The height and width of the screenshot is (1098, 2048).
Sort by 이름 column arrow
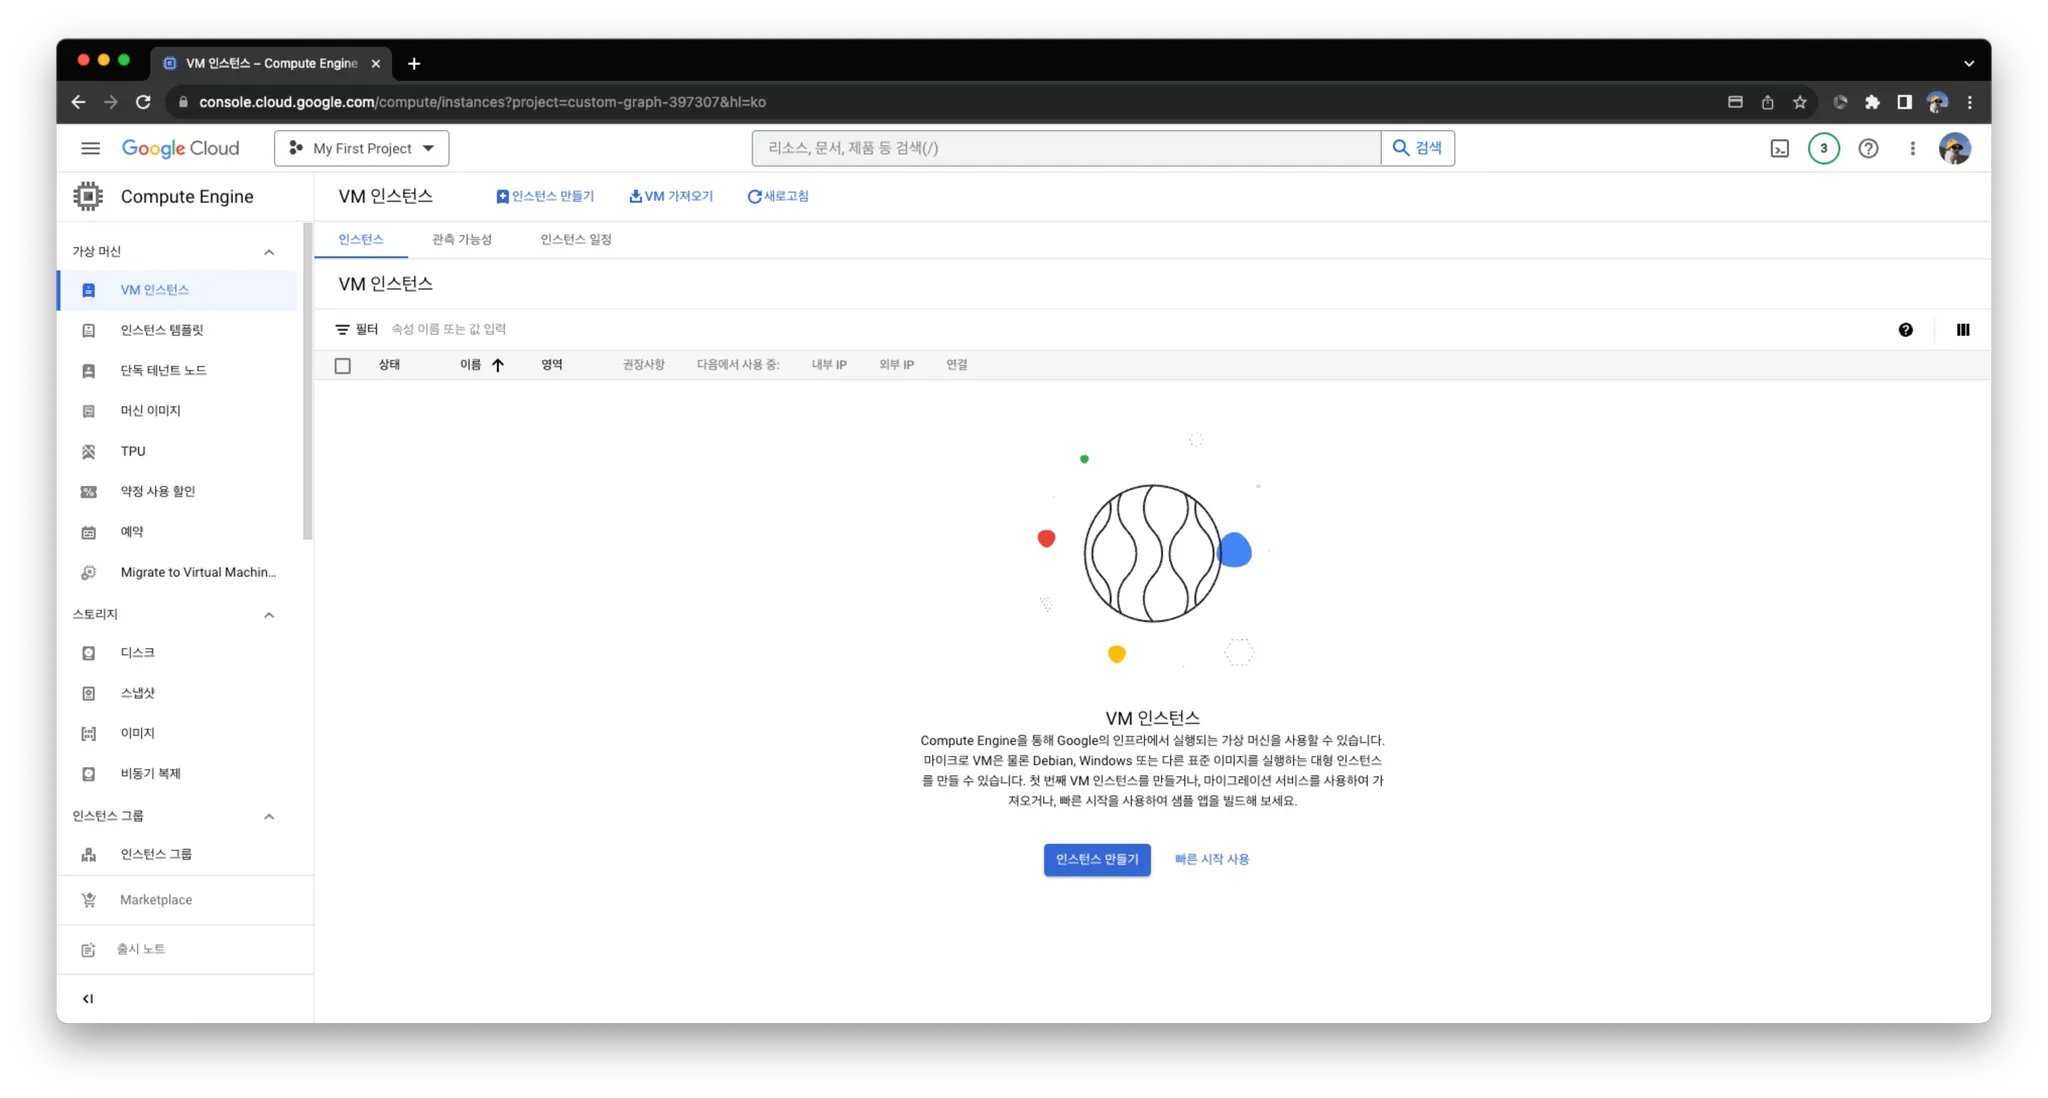pos(497,365)
